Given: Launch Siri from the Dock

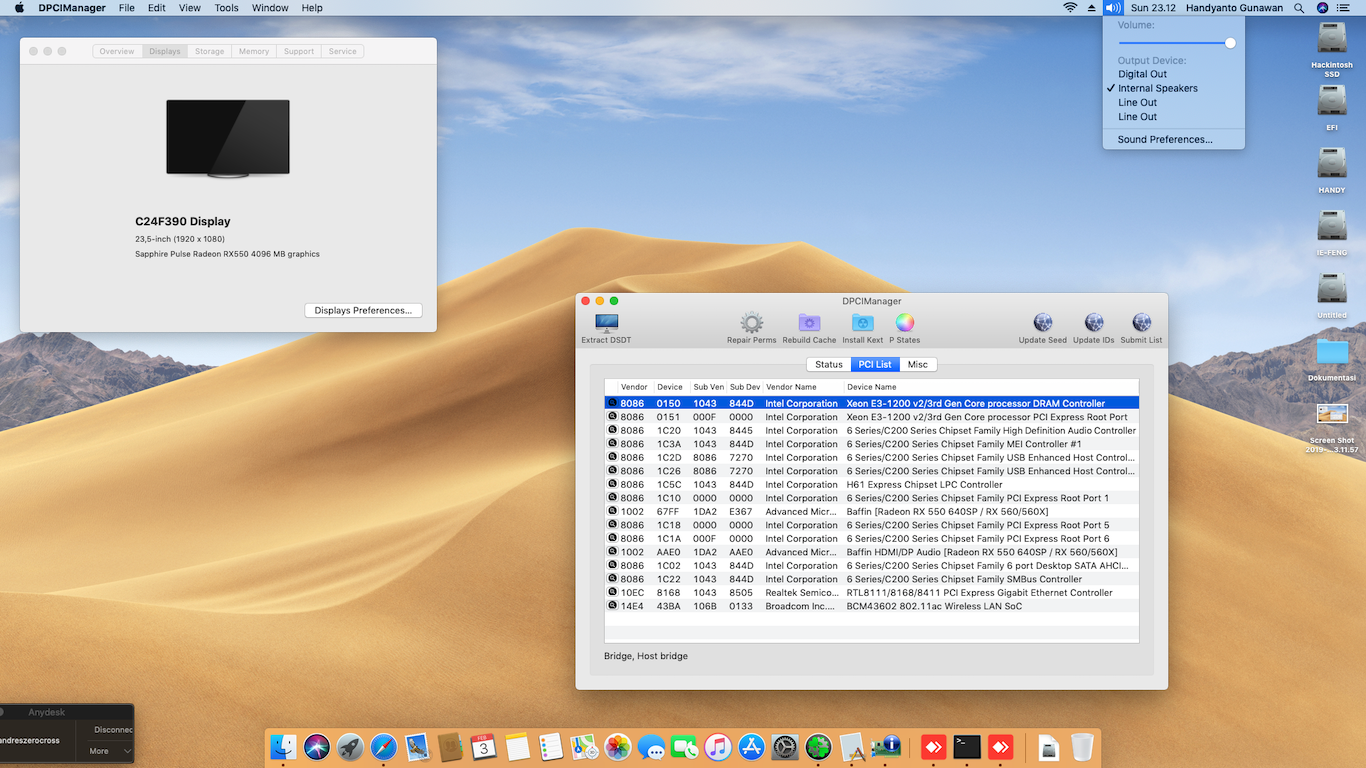Looking at the screenshot, I should coord(317,746).
